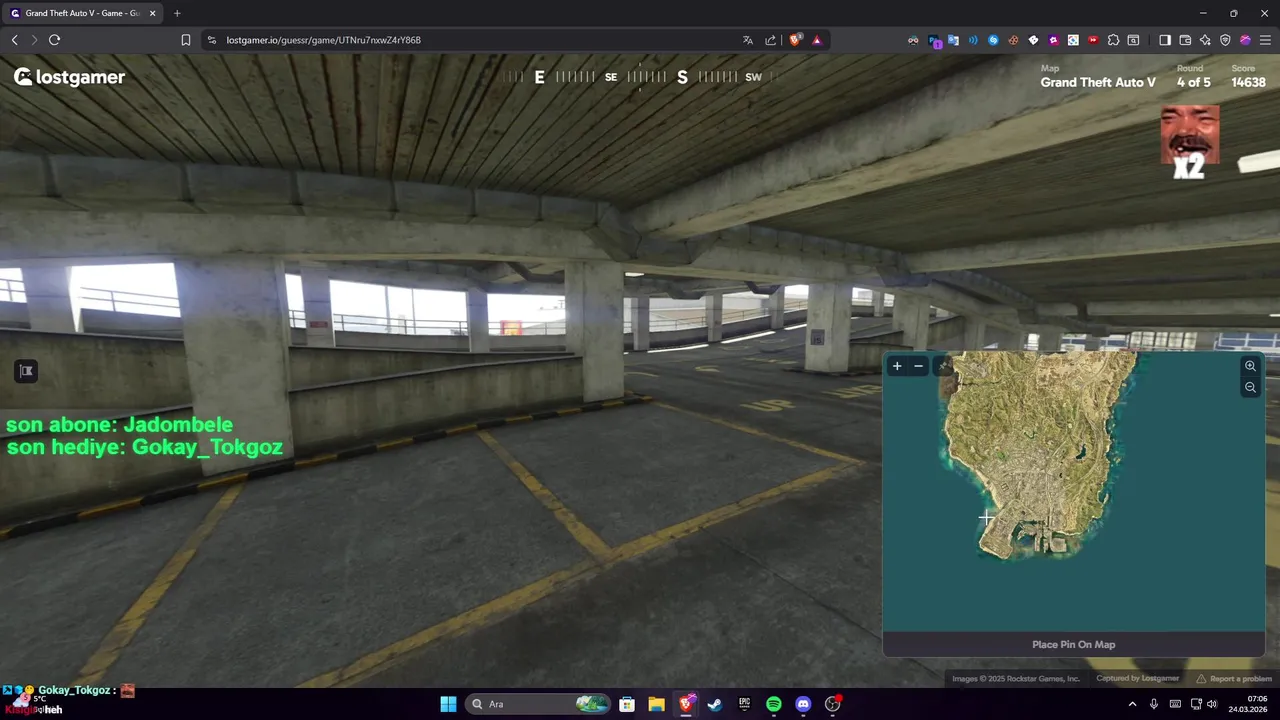Click the lostgamer logo
This screenshot has height=720, width=1280.
point(69,77)
